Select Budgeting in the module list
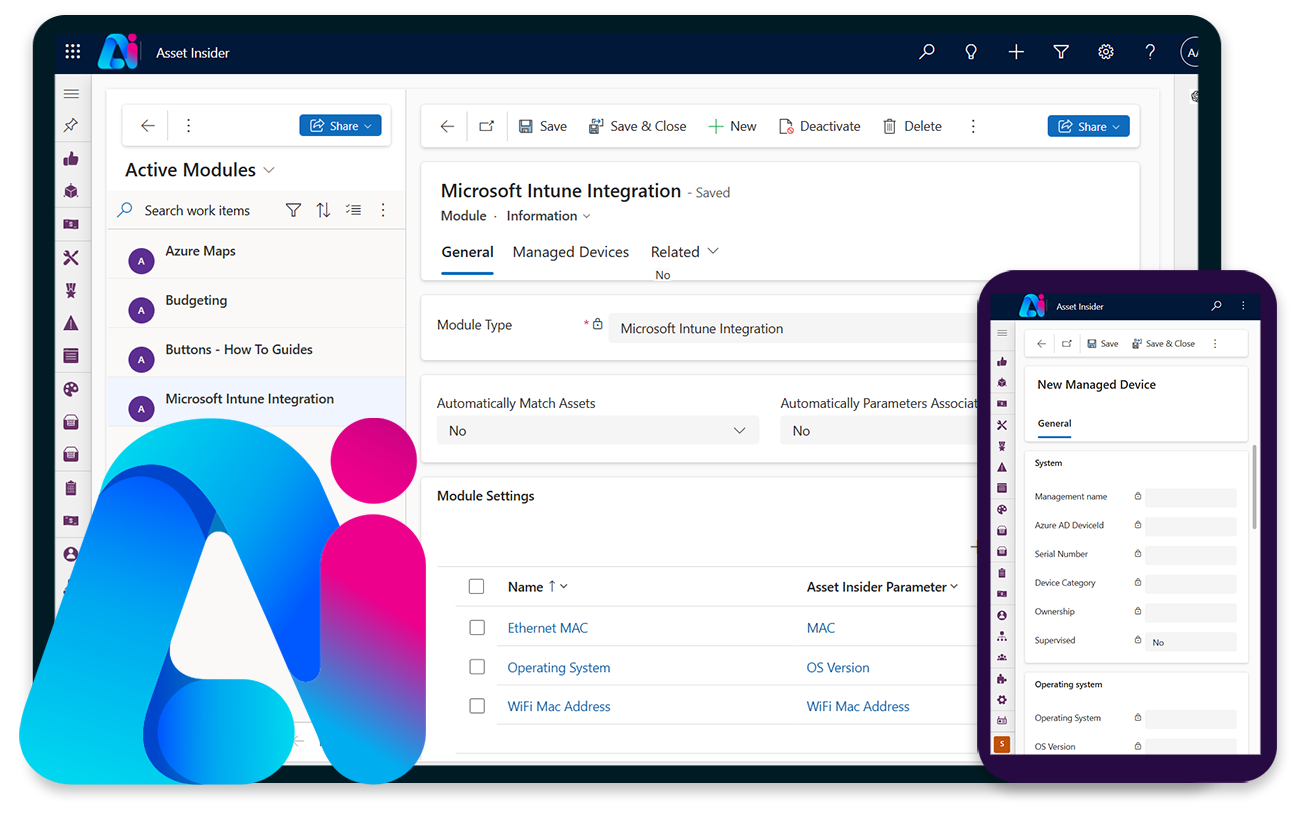The image size is (1300, 829). [x=255, y=302]
